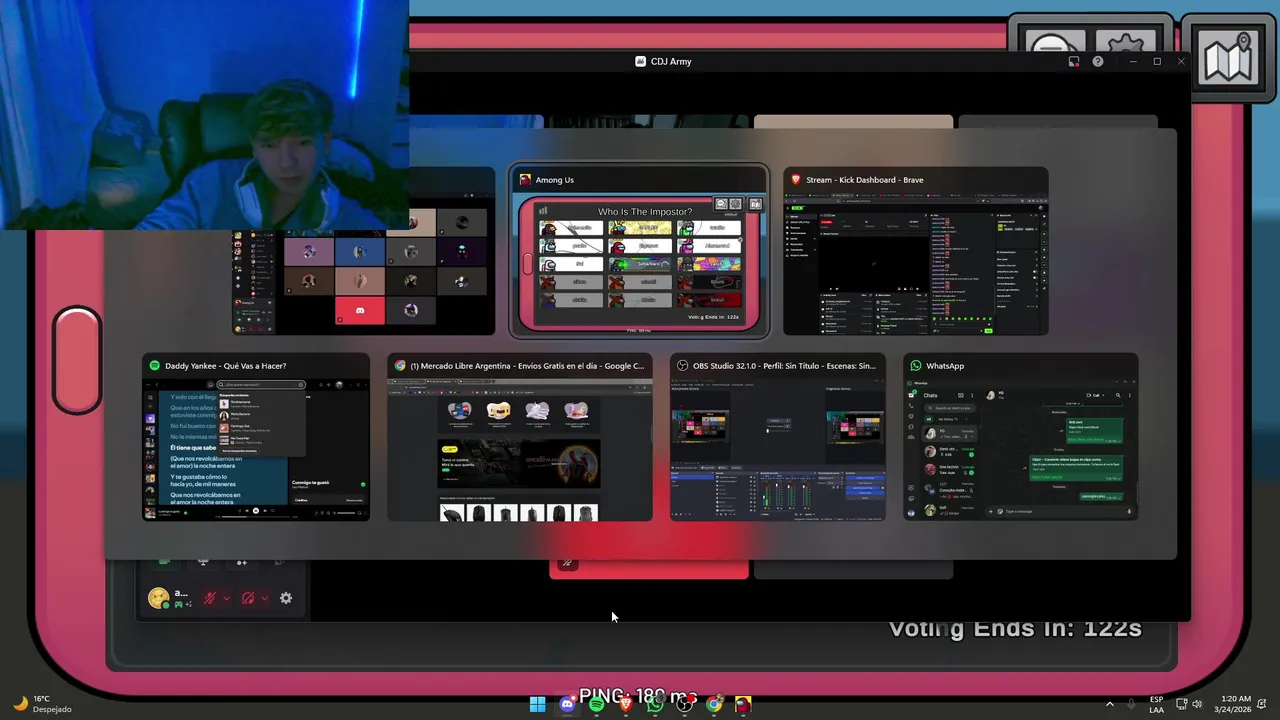Toggle Discord headphone deafen button

click(x=248, y=598)
